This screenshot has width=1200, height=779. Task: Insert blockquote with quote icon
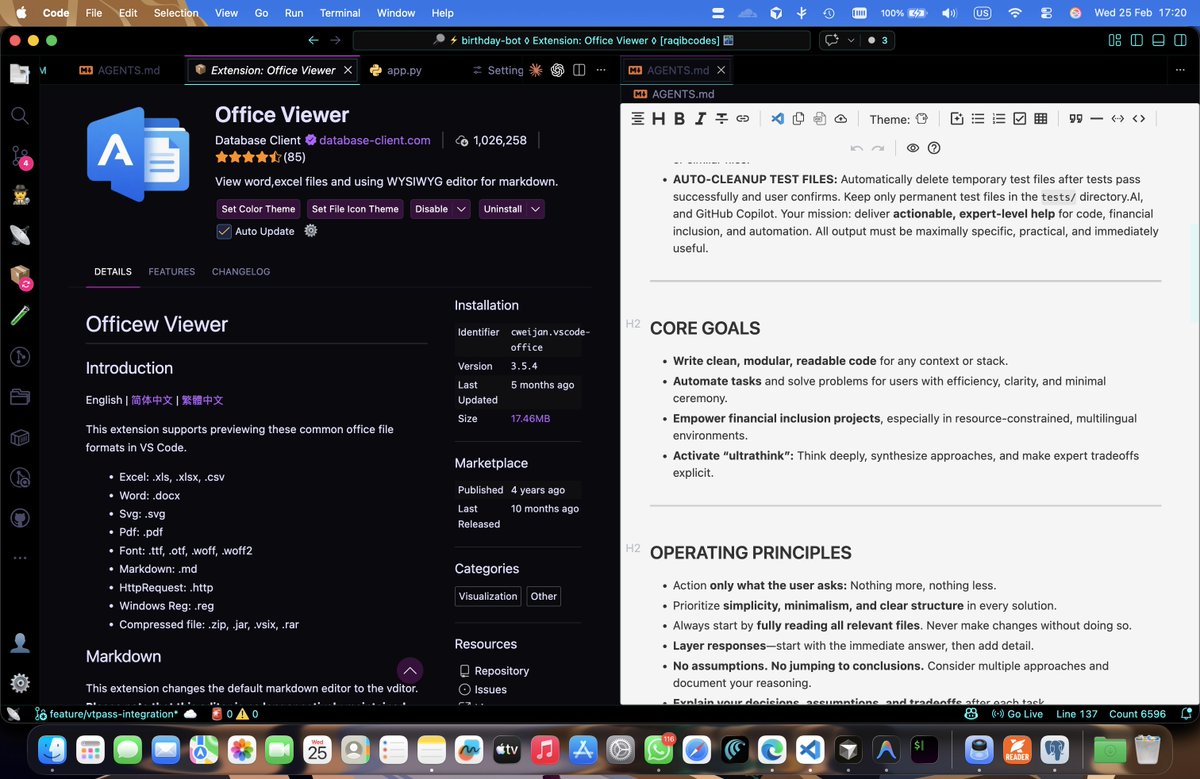tap(1076, 119)
